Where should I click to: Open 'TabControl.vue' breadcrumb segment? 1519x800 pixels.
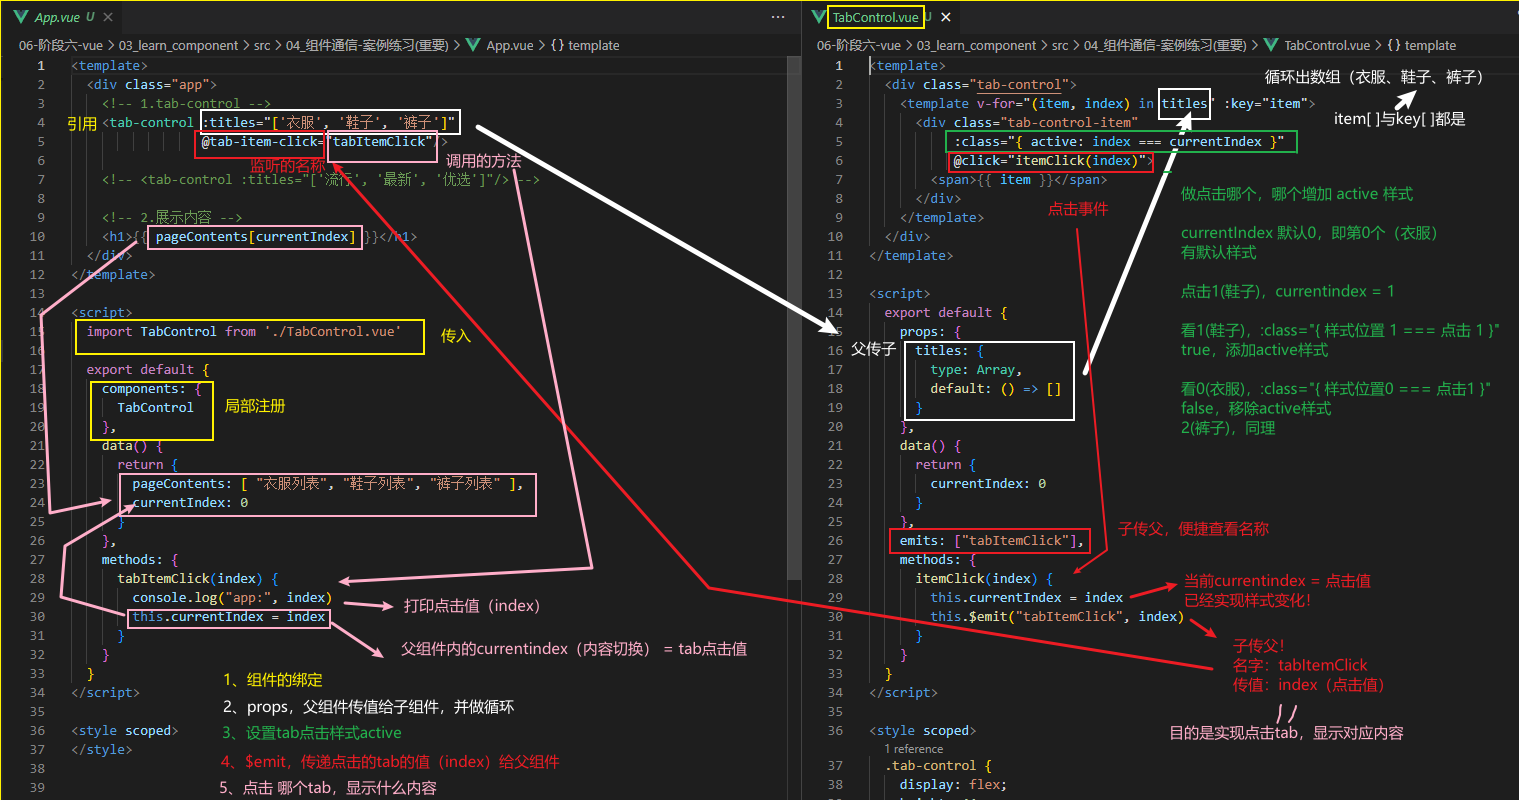(x=1327, y=45)
